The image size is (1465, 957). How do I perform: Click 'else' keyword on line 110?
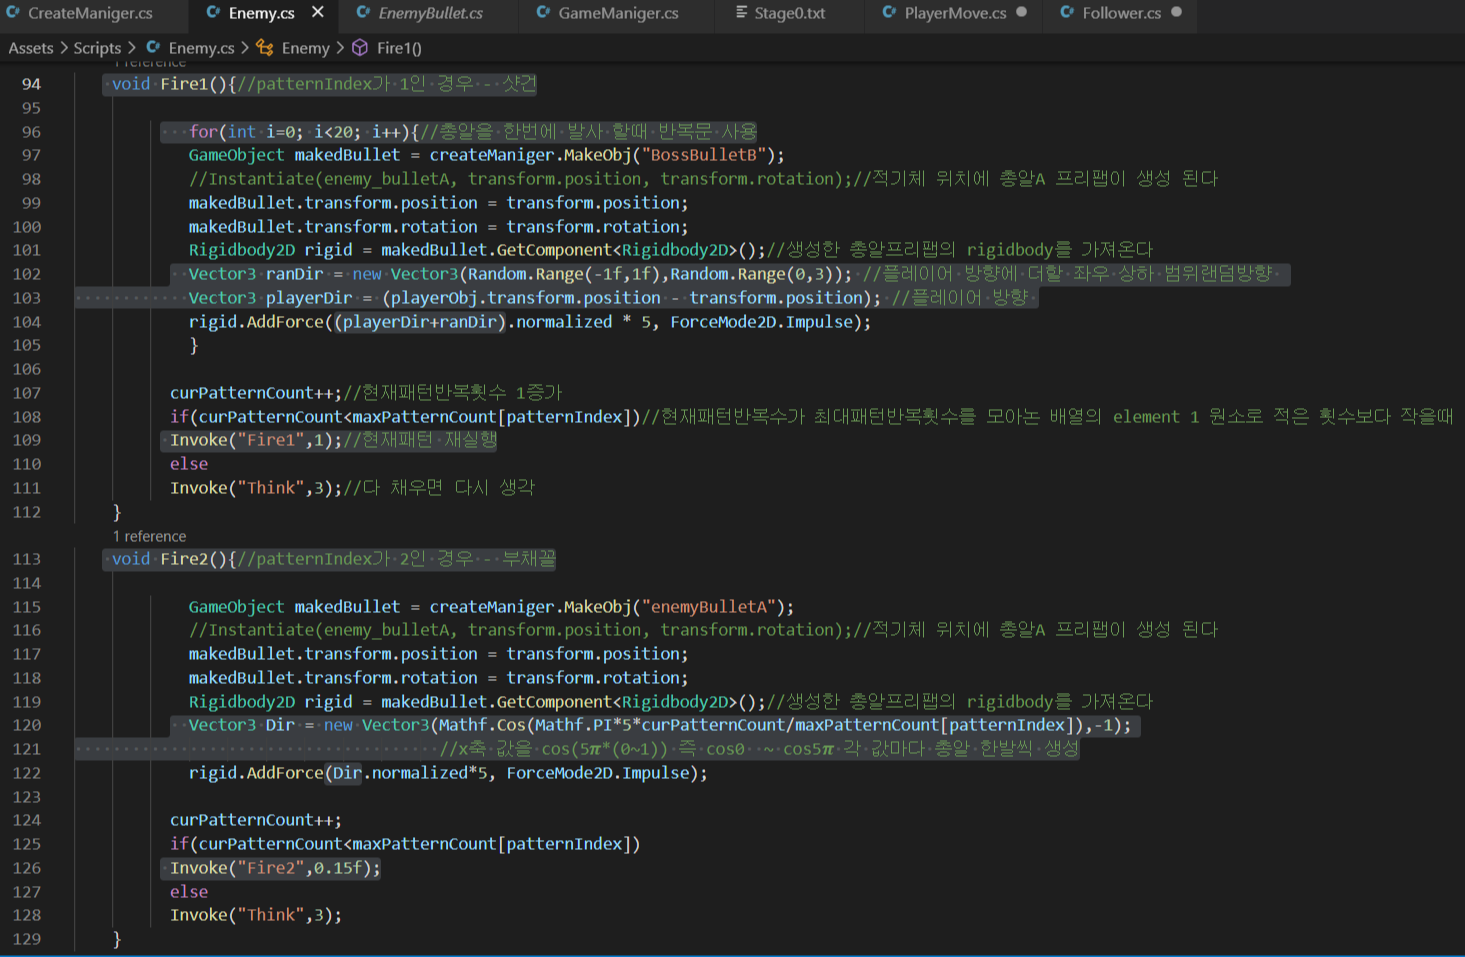(x=189, y=464)
